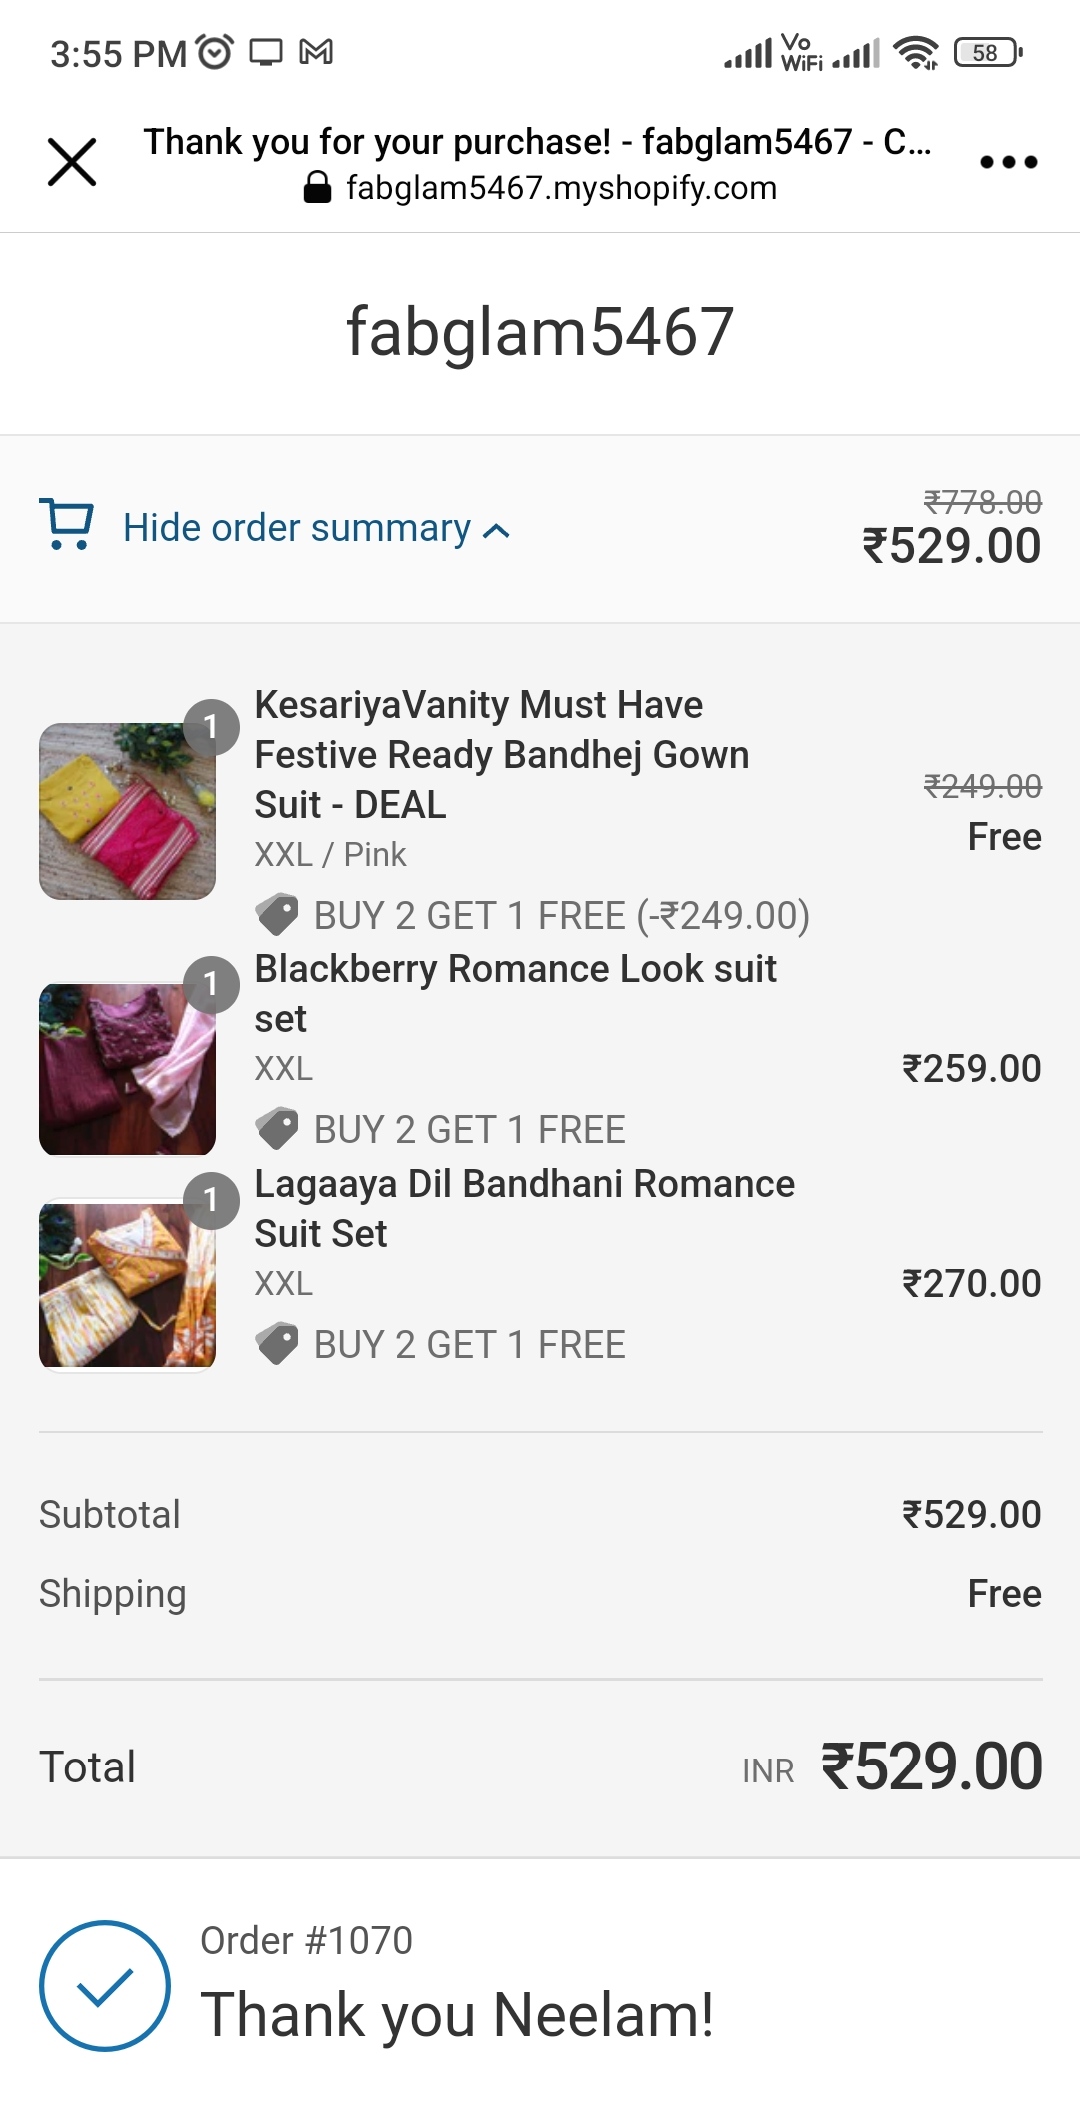This screenshot has width=1080, height=2105.
Task: Tap discount tag icon on Bandhej Gown
Action: pyautogui.click(x=277, y=914)
